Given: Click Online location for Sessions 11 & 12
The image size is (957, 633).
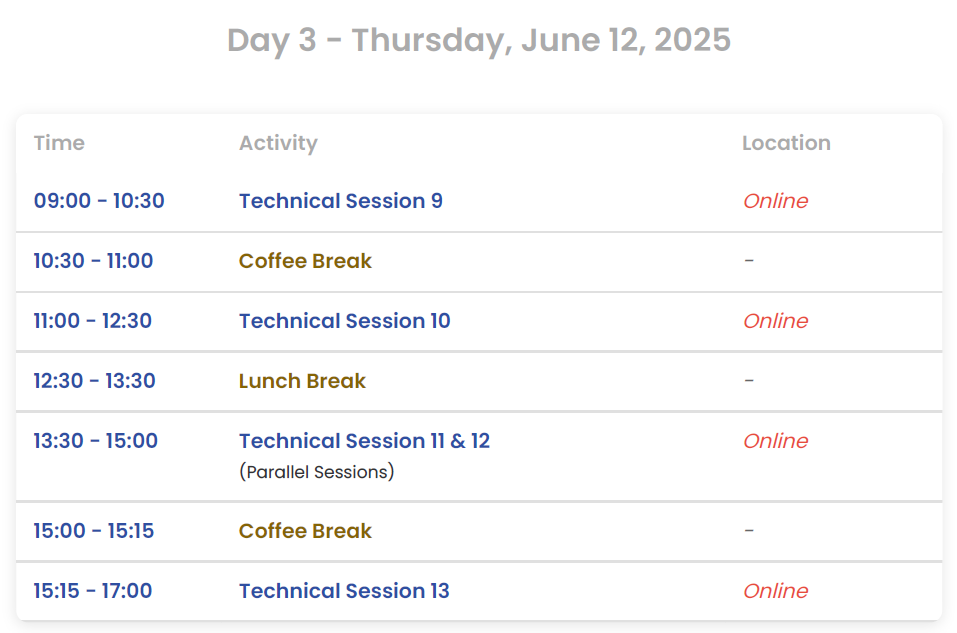Looking at the screenshot, I should 775,441.
